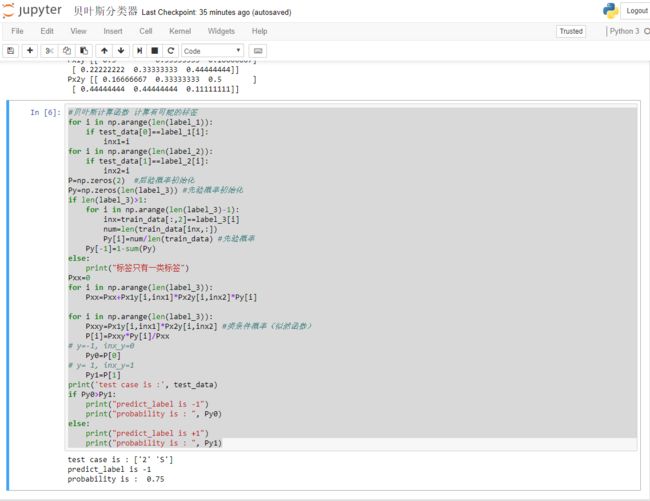Move selected cell down
This screenshot has width=650, height=501.
[x=121, y=51]
